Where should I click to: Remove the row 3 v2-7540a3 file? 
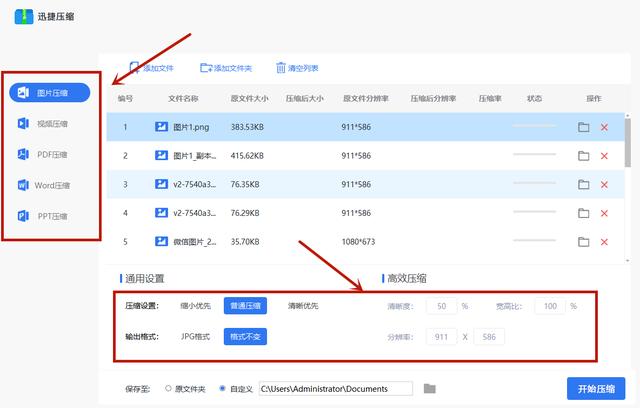click(604, 184)
